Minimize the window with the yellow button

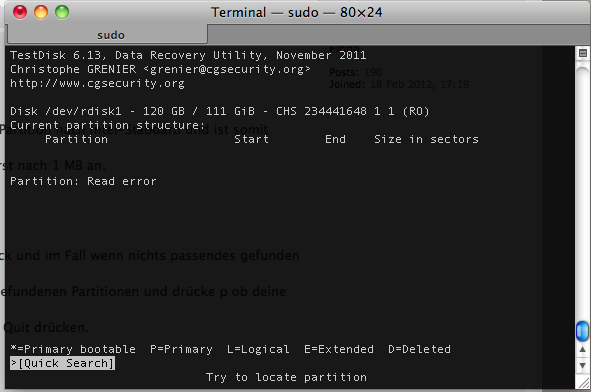point(41,12)
